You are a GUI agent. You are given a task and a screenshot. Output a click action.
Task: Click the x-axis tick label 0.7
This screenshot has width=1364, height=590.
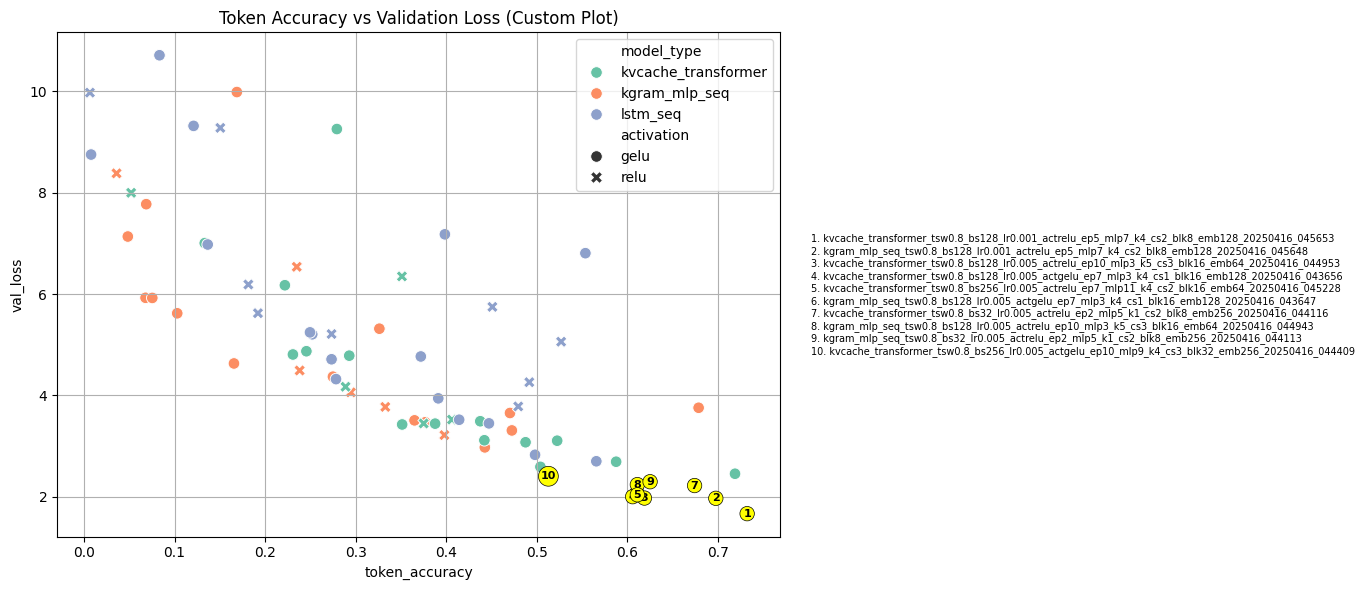(718, 551)
